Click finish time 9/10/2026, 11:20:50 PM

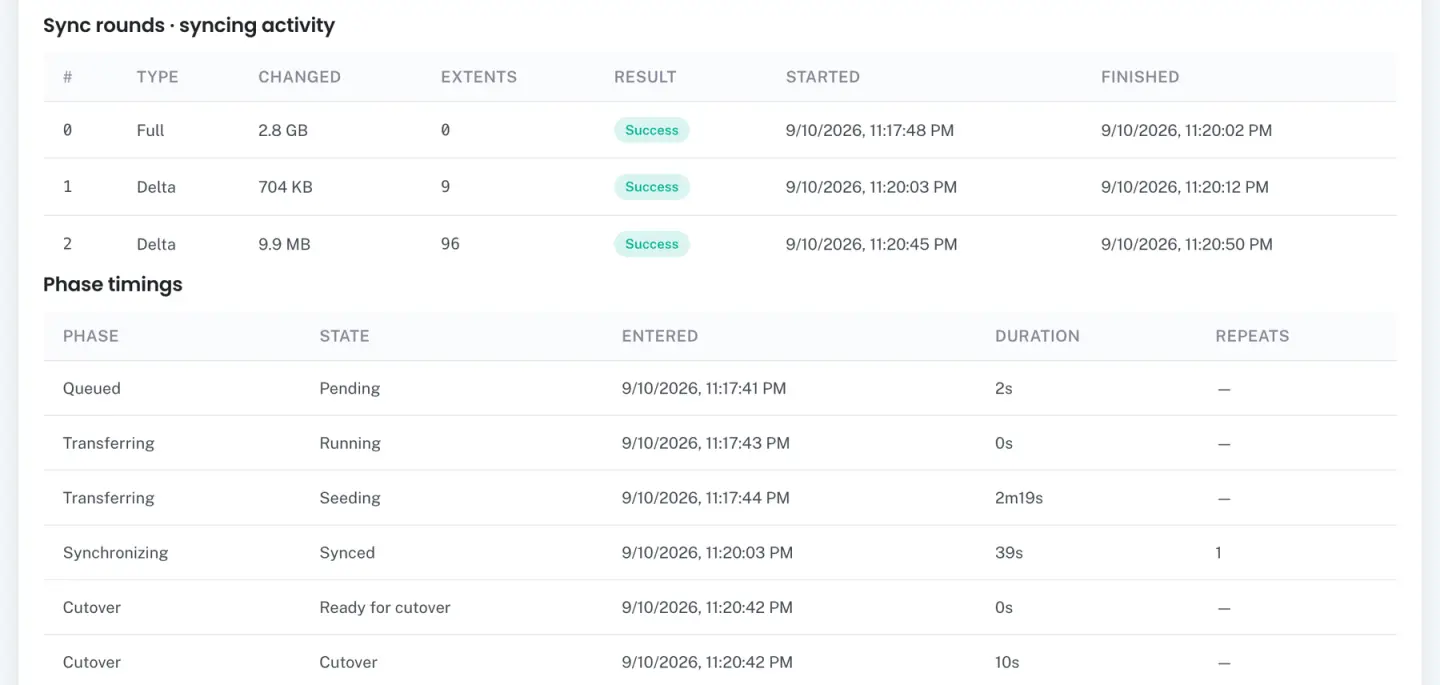pyautogui.click(x=1186, y=244)
